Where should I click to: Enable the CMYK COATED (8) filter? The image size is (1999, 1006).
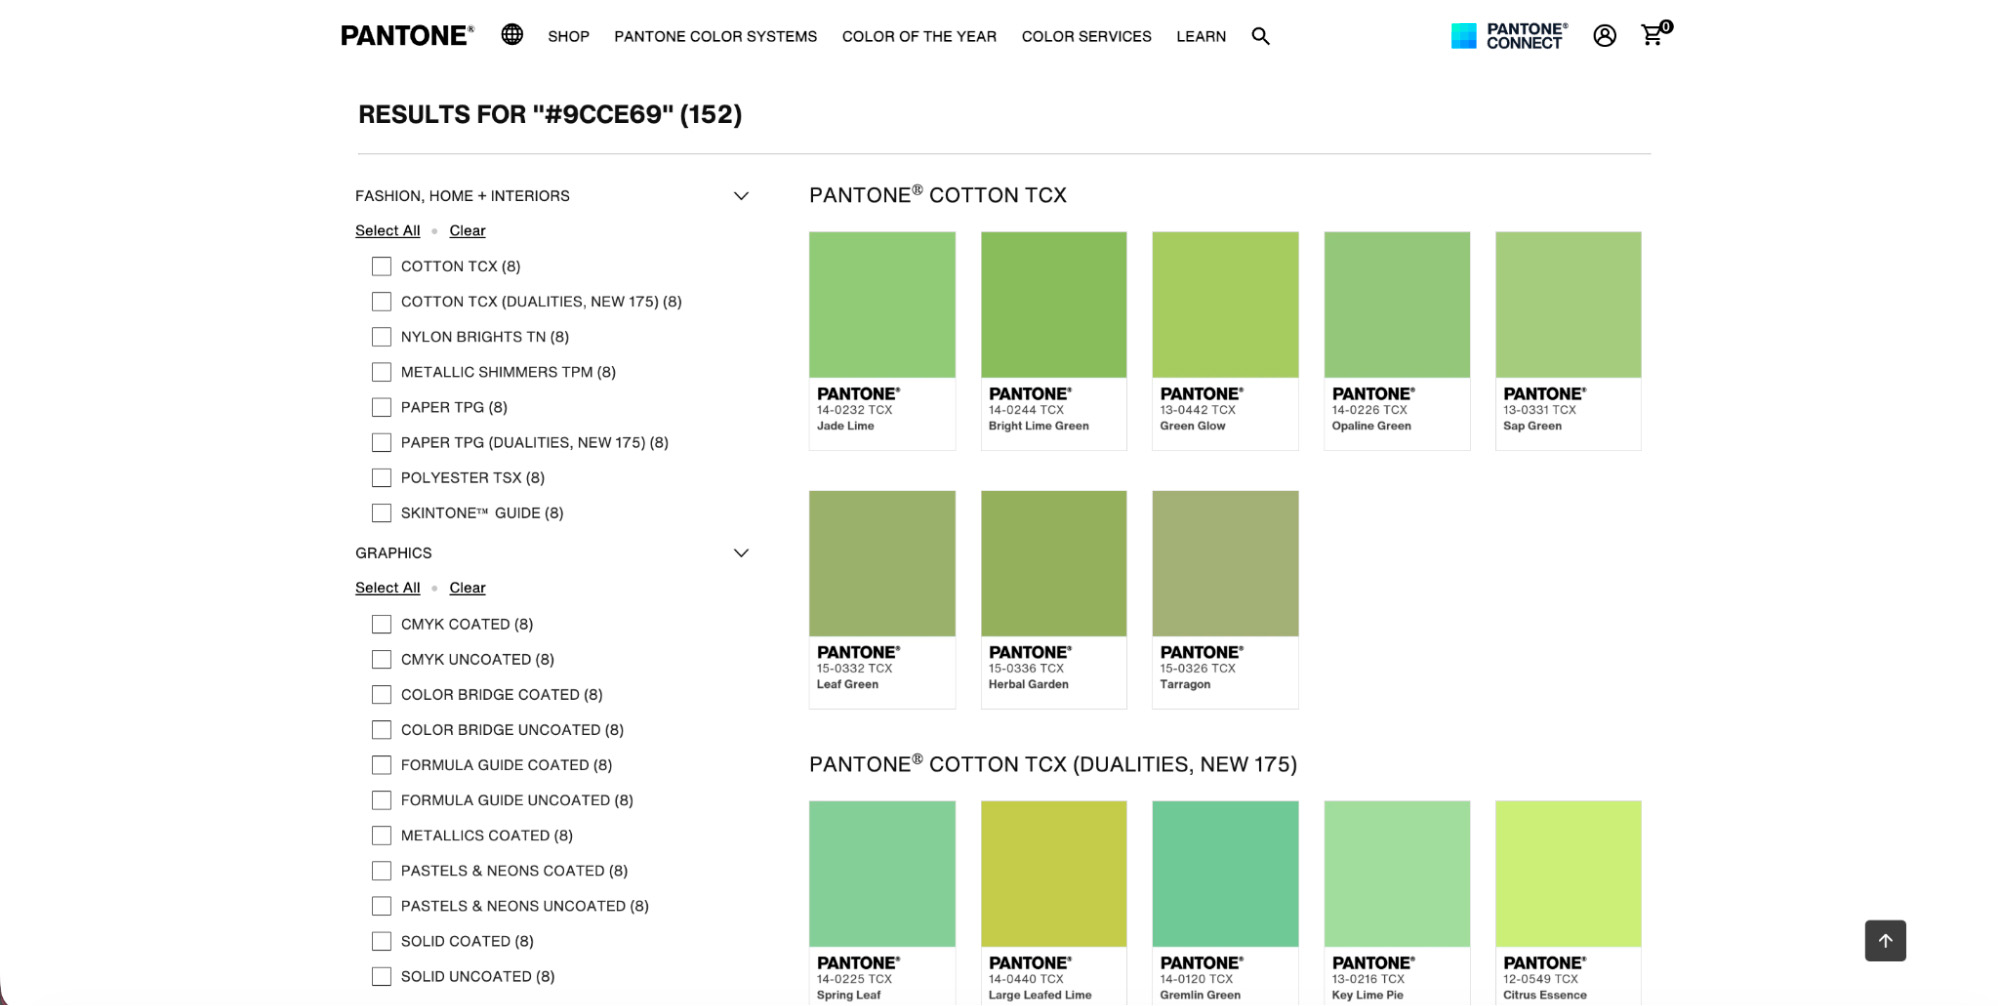pyautogui.click(x=381, y=623)
